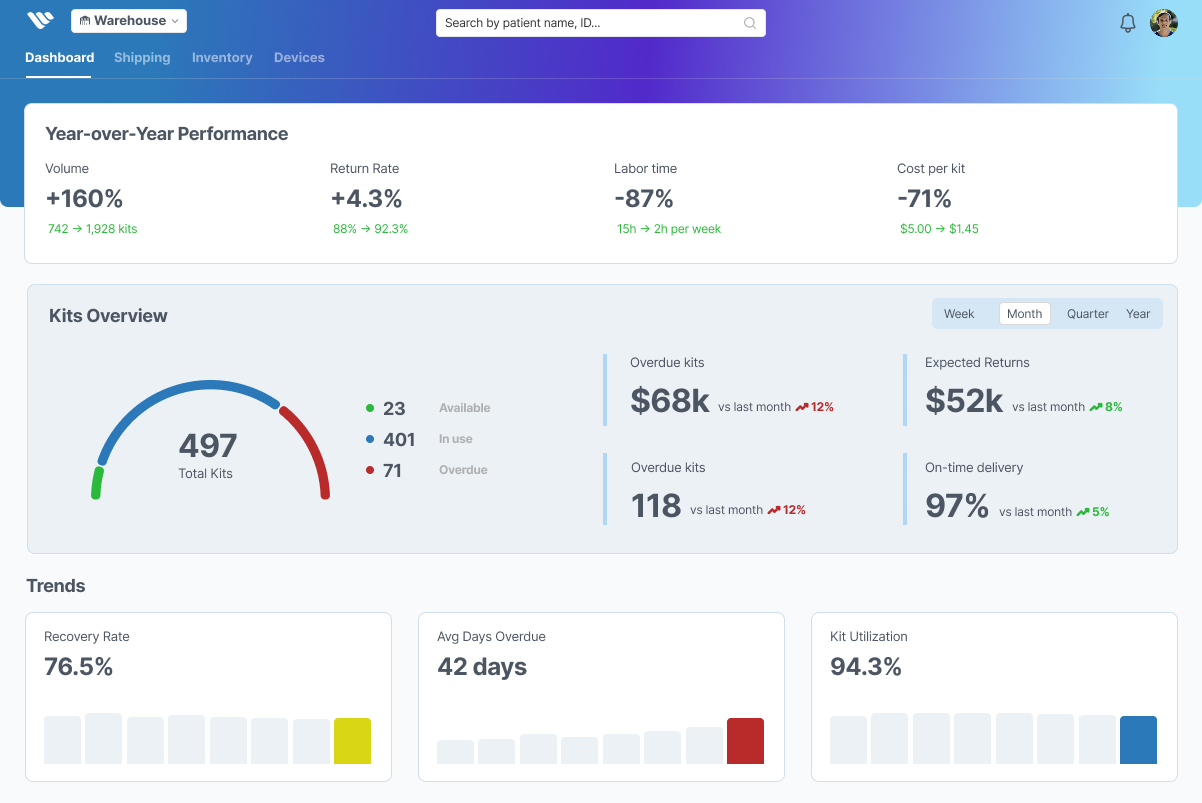Open your profile avatar menu
The width and height of the screenshot is (1202, 803).
click(x=1164, y=22)
